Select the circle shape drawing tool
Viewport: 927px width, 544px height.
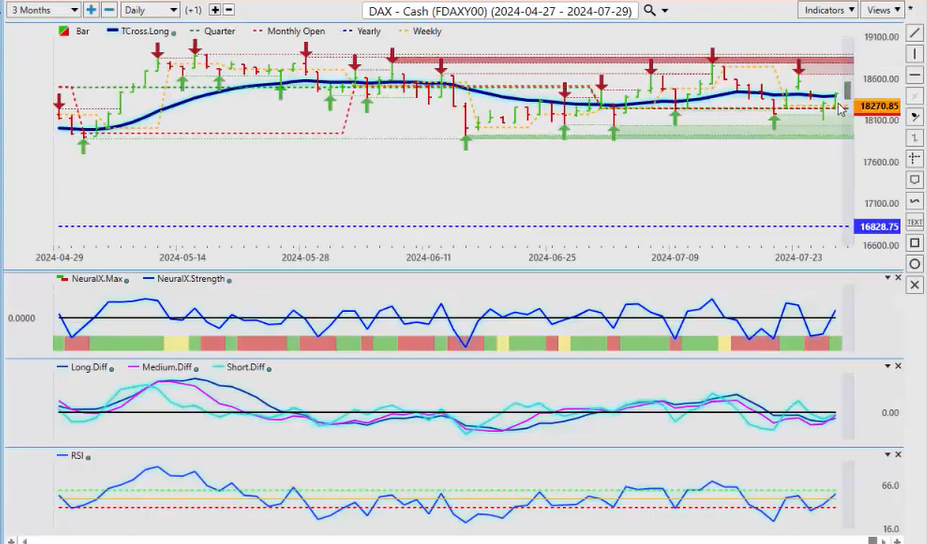coord(915,264)
